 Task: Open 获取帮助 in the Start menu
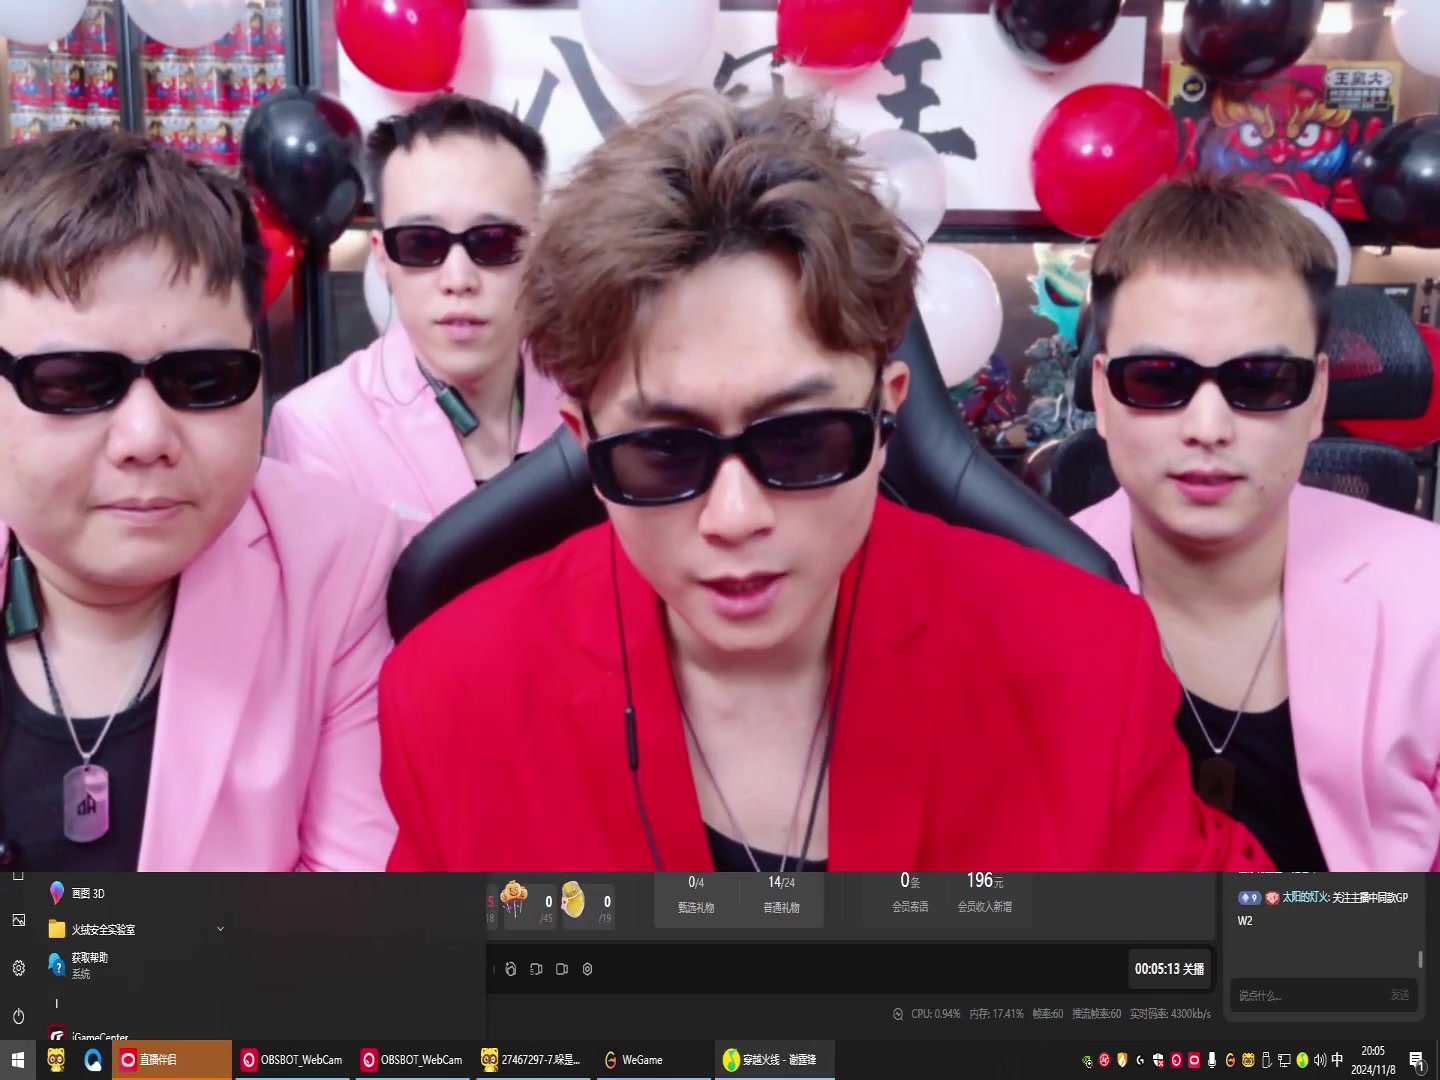78,965
